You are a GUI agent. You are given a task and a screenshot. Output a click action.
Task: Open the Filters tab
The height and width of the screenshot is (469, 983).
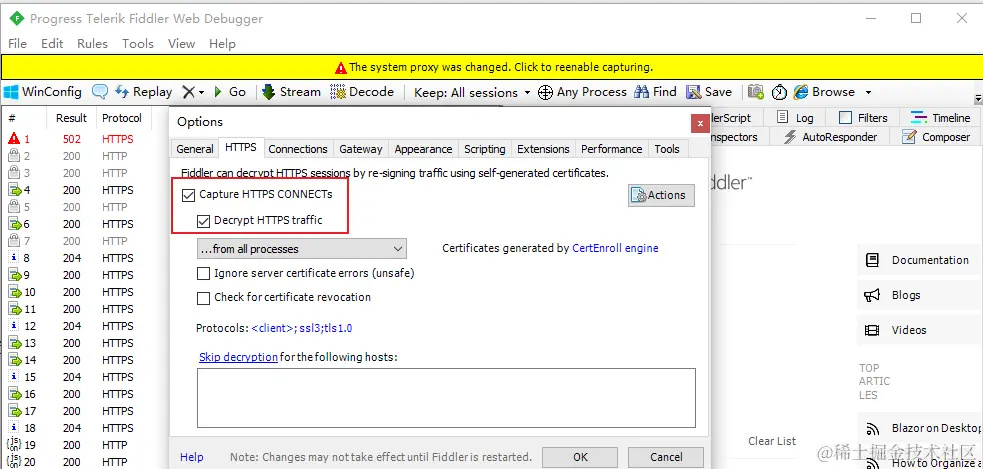tap(863, 118)
